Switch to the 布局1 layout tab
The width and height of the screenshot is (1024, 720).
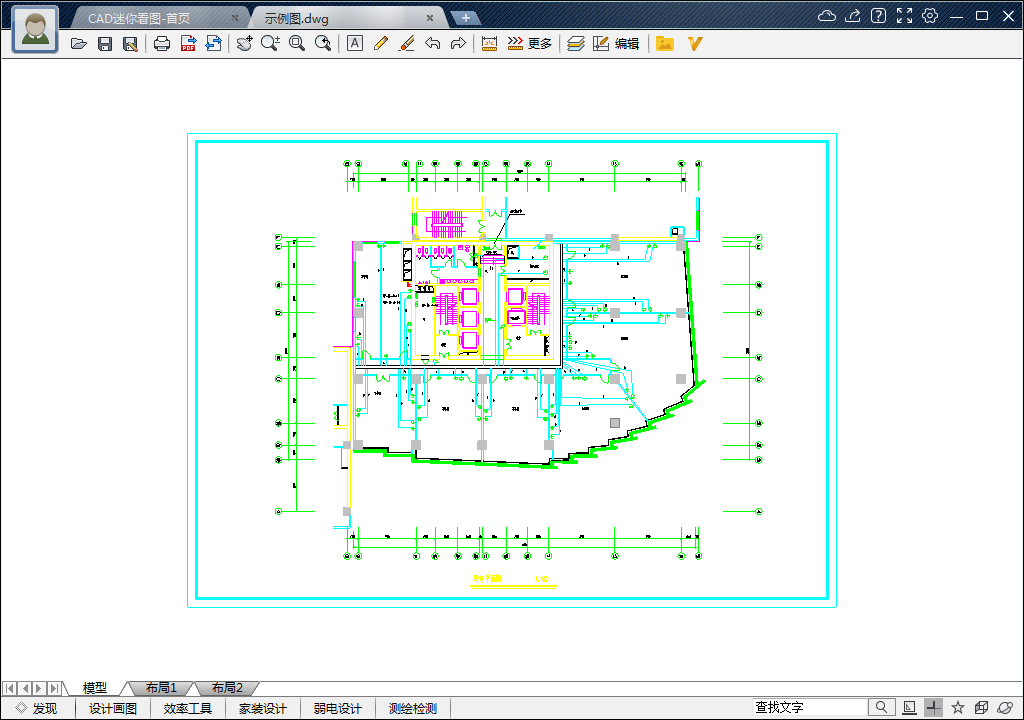coord(161,688)
